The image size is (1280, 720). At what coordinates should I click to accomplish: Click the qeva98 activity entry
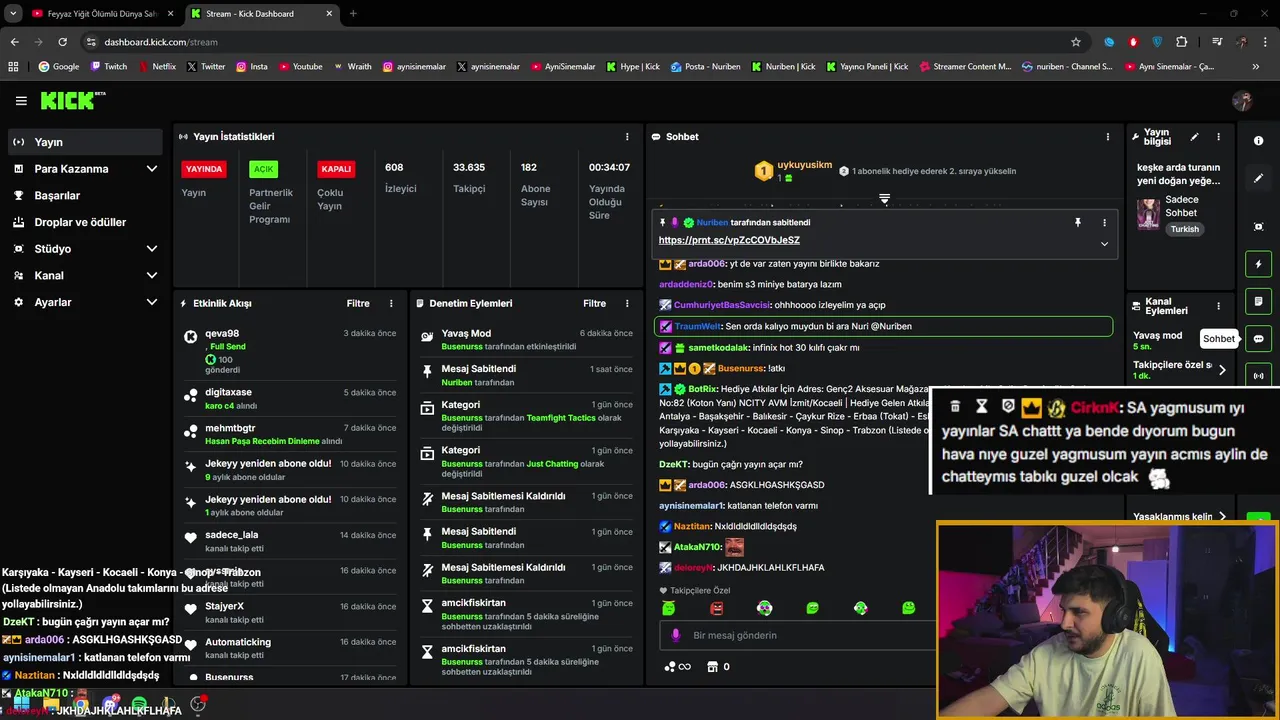point(291,351)
